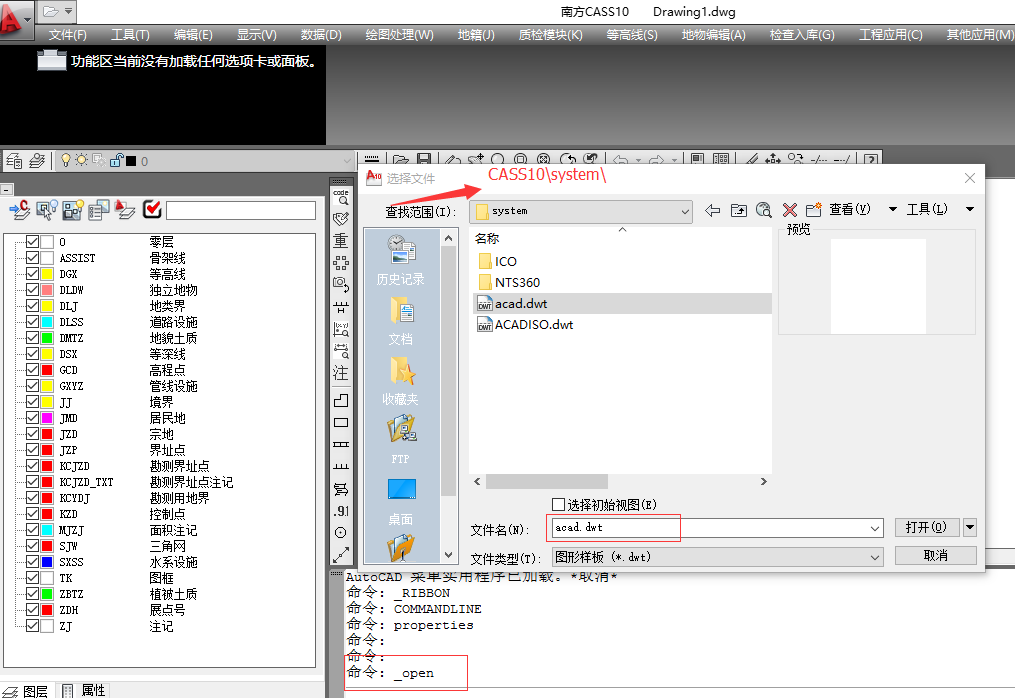This screenshot has height=698, width=1015.
Task: Click the .91 elevation point tool
Action: coord(340,511)
